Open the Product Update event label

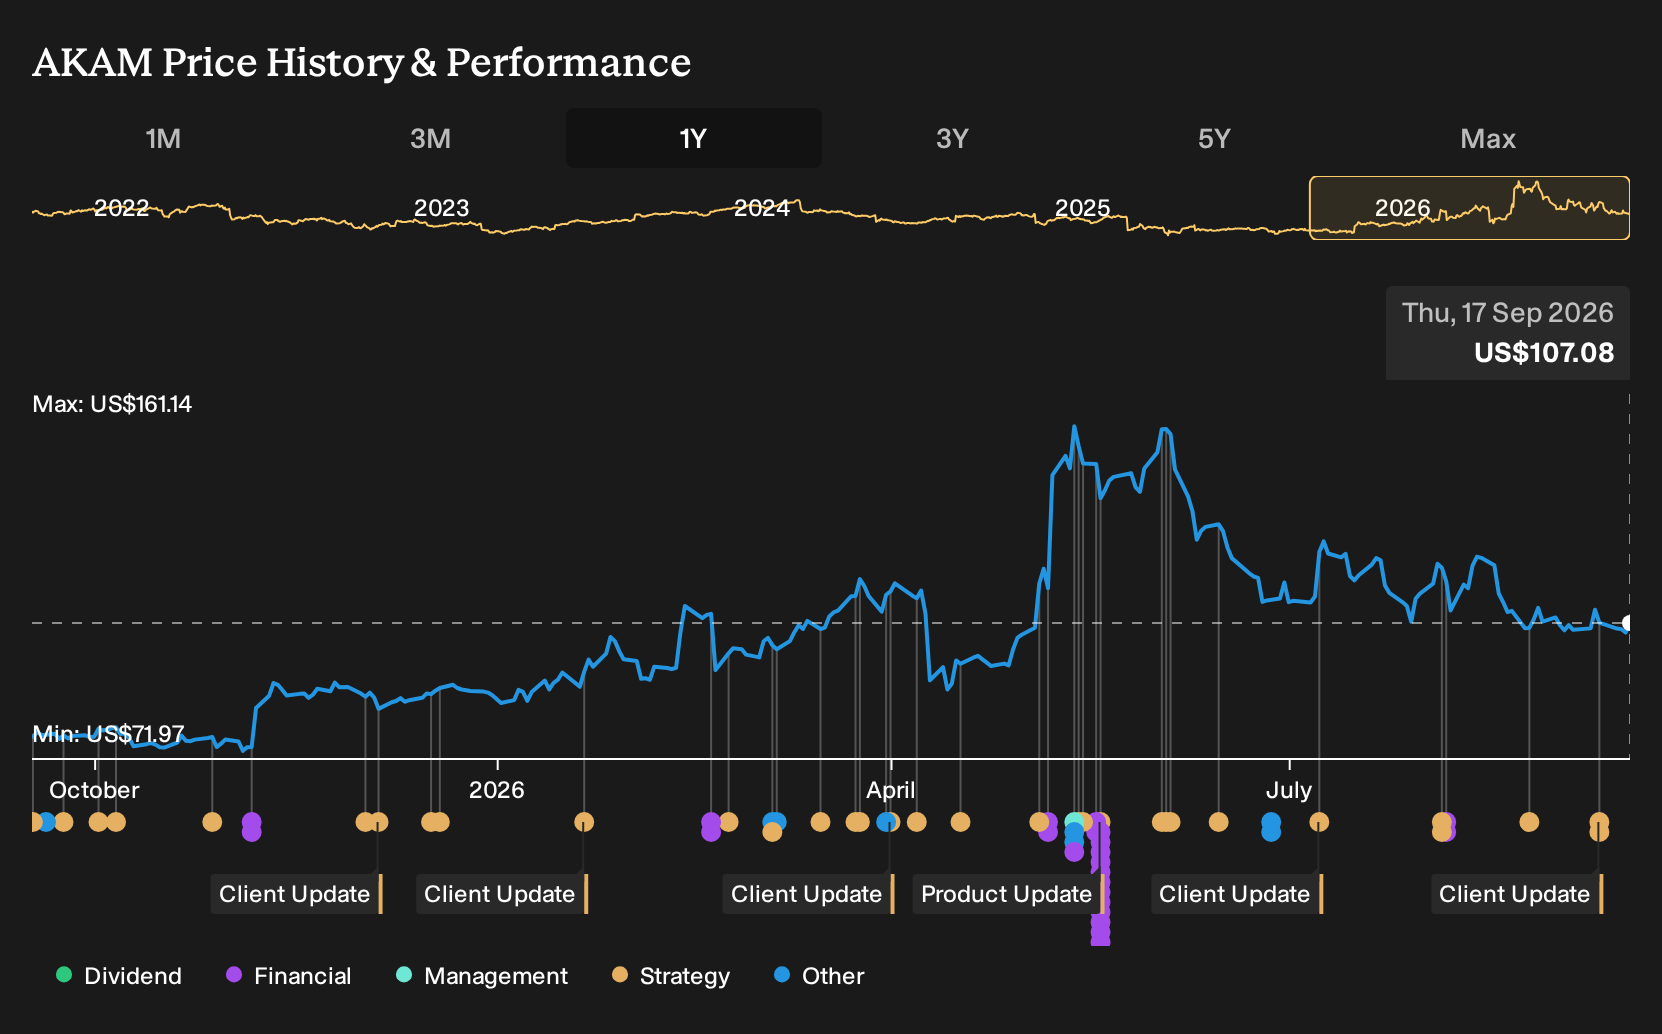pyautogui.click(x=1008, y=894)
